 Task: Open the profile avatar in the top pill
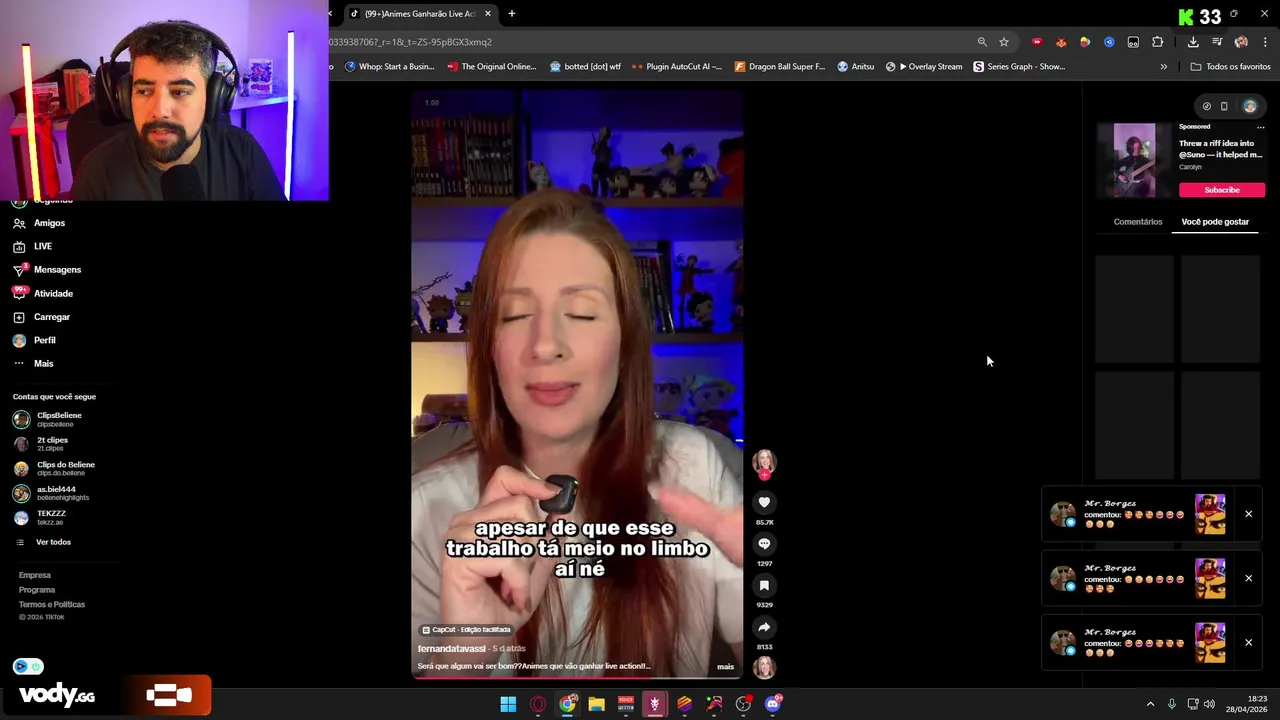click(1250, 106)
